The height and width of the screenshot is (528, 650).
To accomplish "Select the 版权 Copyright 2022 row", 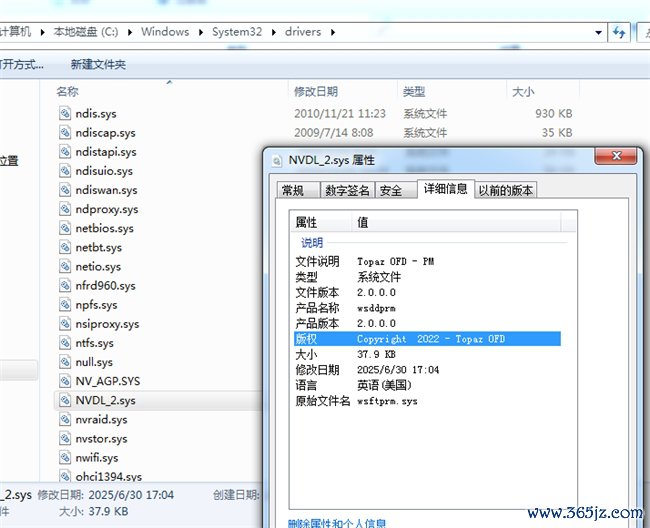I will tap(427, 339).
